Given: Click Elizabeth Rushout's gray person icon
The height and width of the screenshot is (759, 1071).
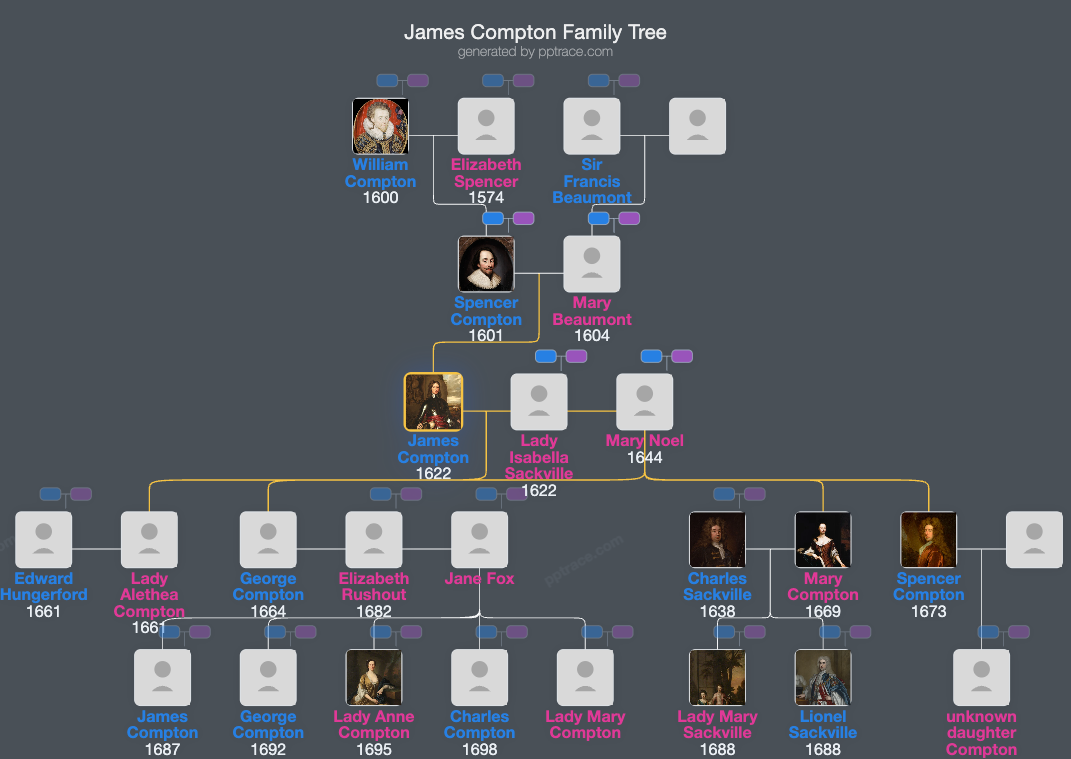Looking at the screenshot, I should [x=374, y=538].
